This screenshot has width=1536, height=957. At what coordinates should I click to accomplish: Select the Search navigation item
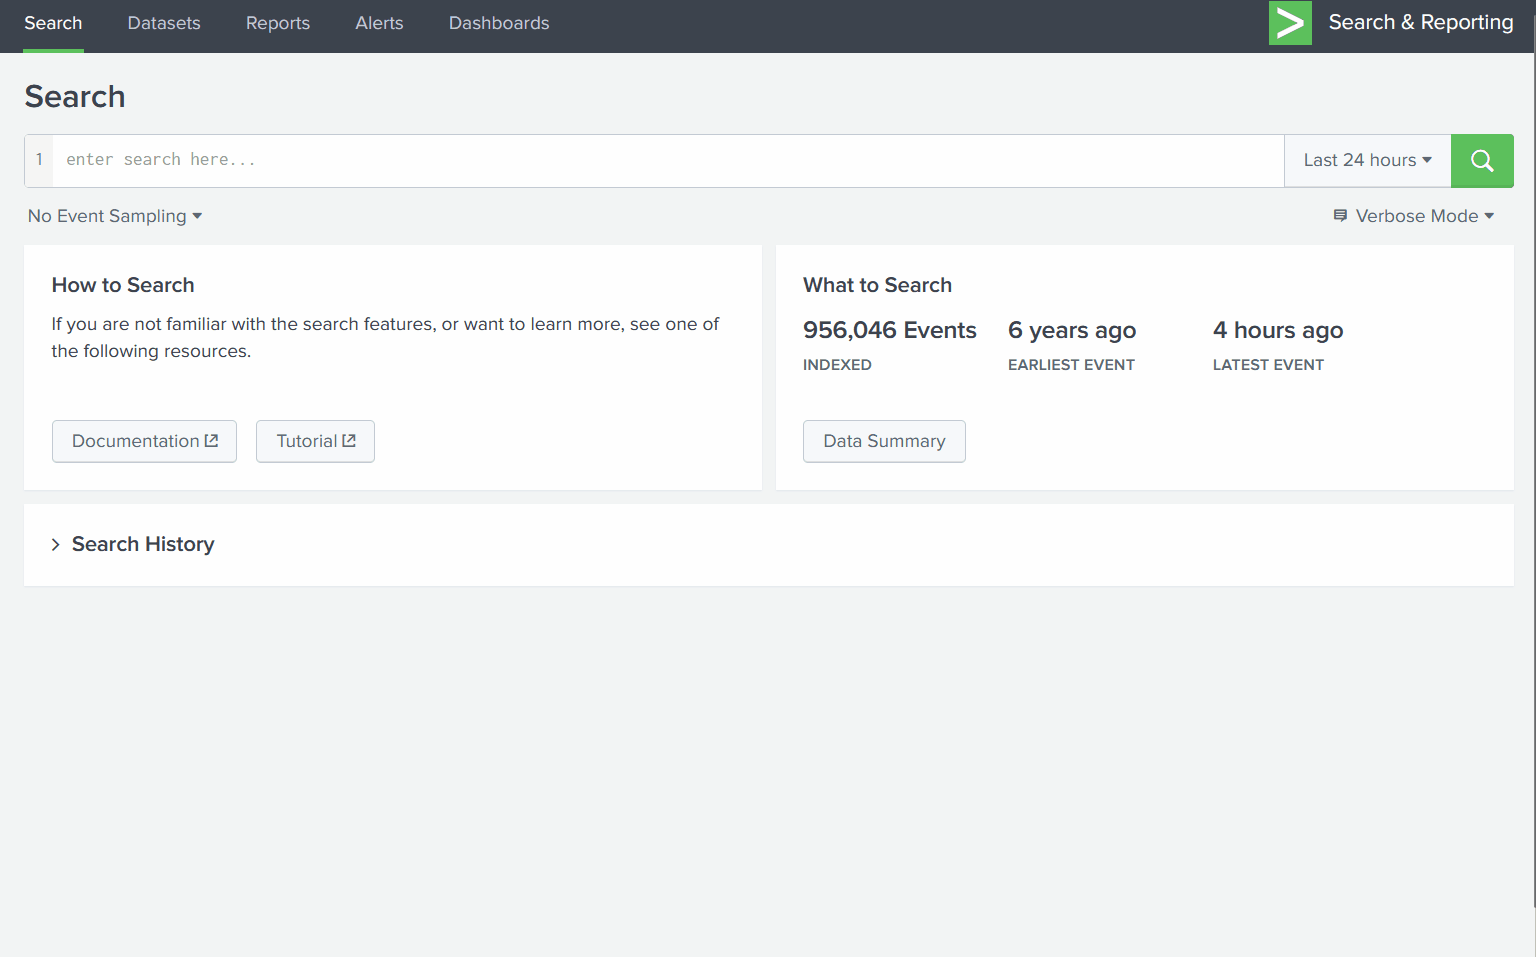[53, 22]
